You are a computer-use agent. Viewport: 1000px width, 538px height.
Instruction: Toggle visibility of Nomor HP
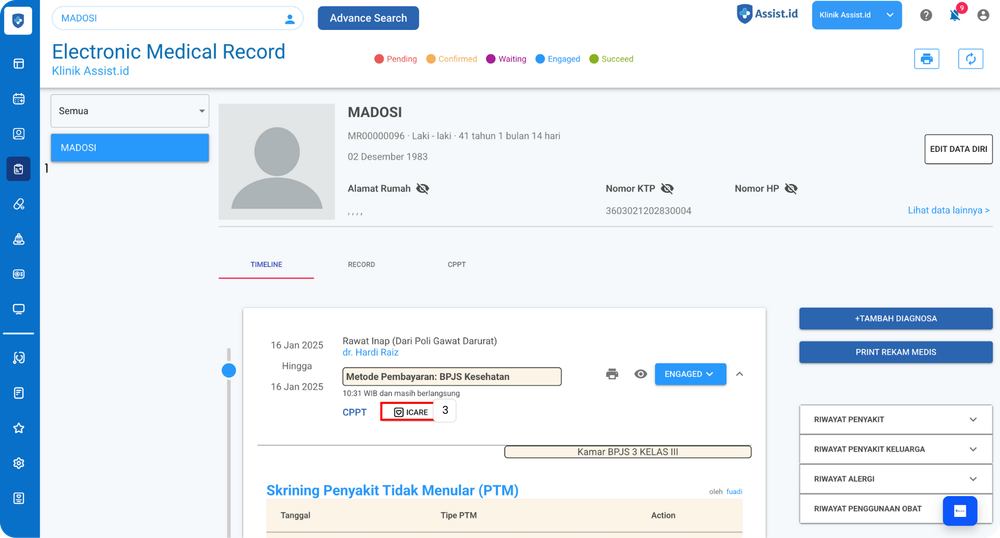point(791,188)
